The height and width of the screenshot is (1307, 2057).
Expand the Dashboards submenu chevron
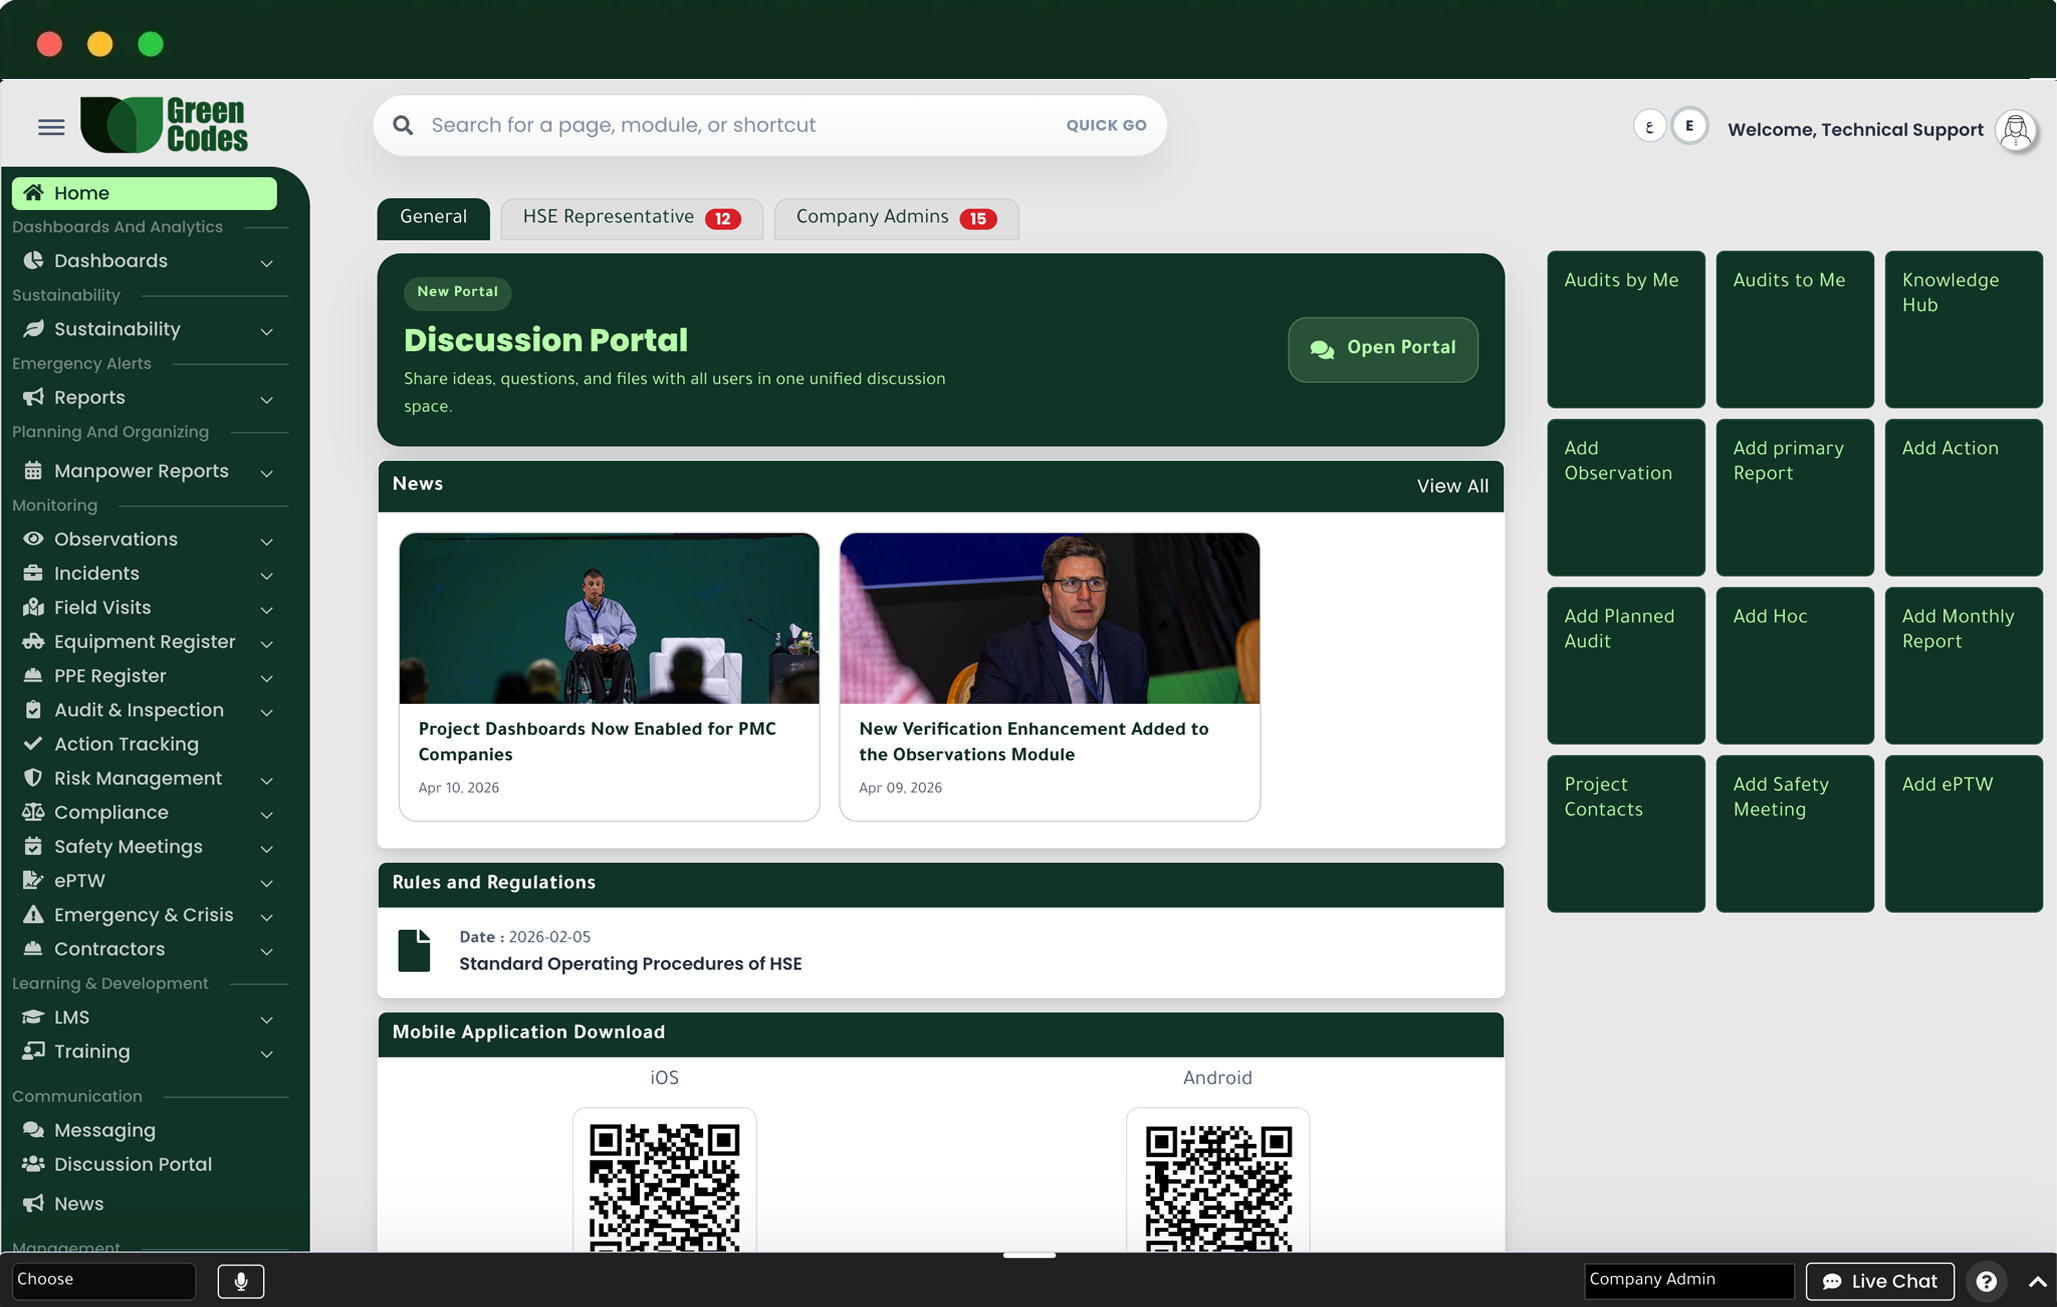pyautogui.click(x=267, y=263)
